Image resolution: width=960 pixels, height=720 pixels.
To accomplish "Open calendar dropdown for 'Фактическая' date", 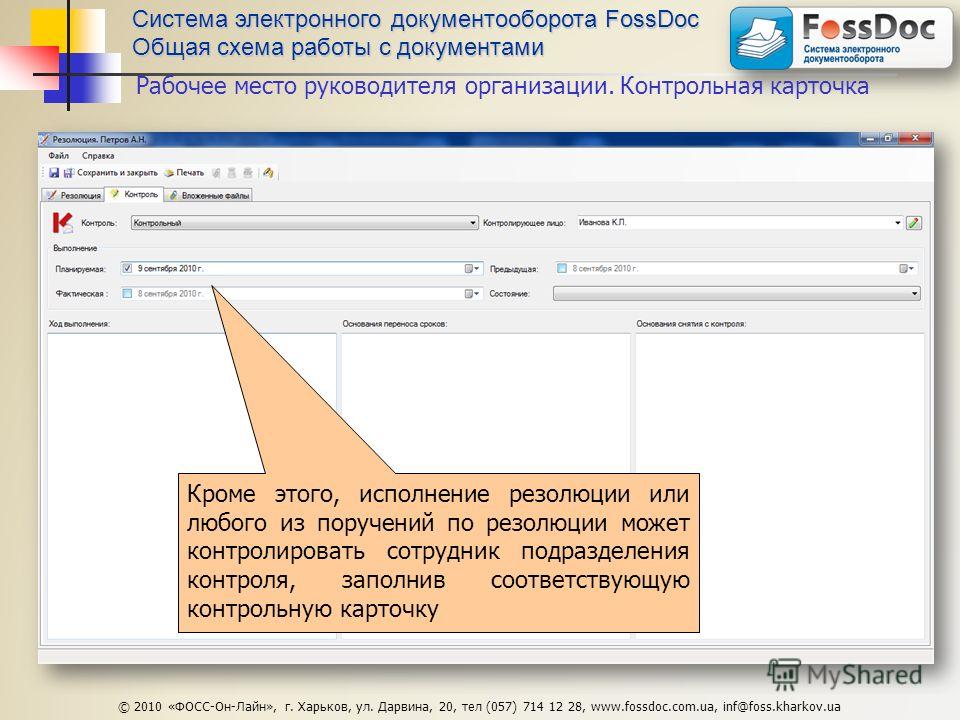I will point(471,294).
